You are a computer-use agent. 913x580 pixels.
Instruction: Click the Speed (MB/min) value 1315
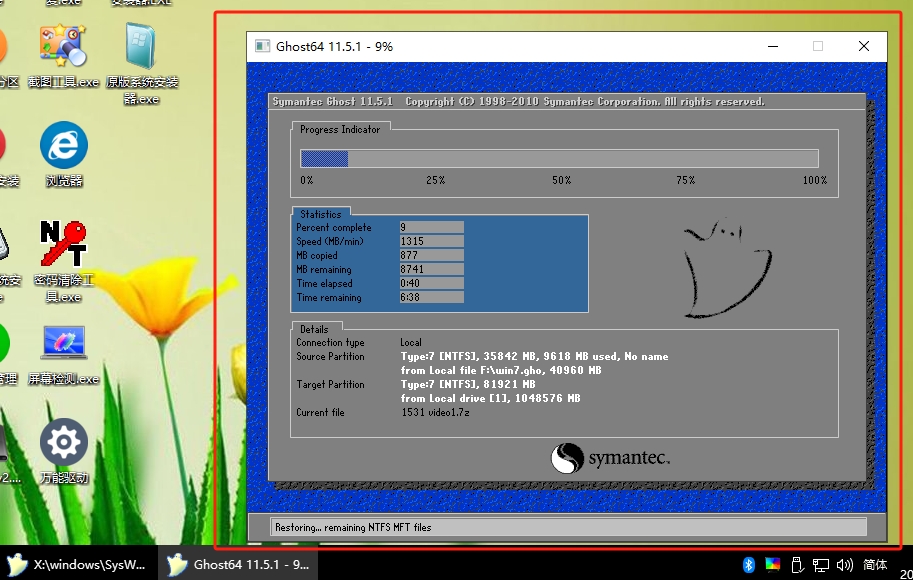[431, 241]
